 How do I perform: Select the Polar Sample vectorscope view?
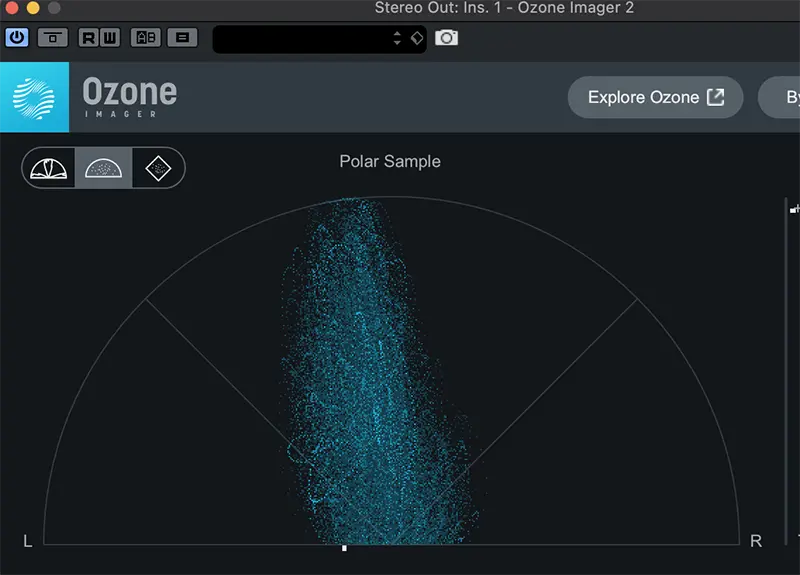[x=104, y=168]
